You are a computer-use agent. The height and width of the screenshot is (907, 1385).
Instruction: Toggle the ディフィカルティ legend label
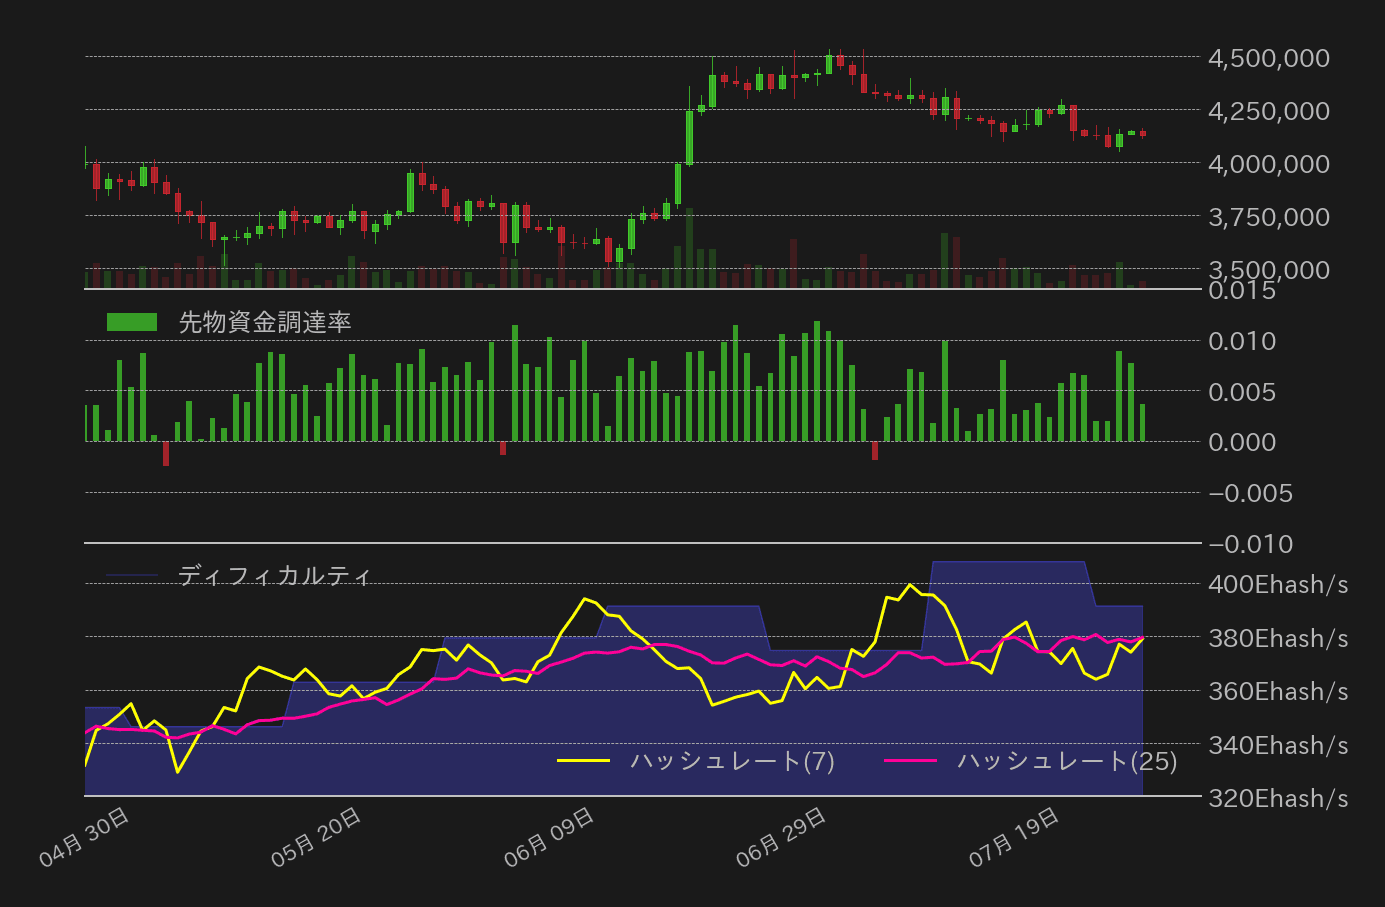pos(274,576)
